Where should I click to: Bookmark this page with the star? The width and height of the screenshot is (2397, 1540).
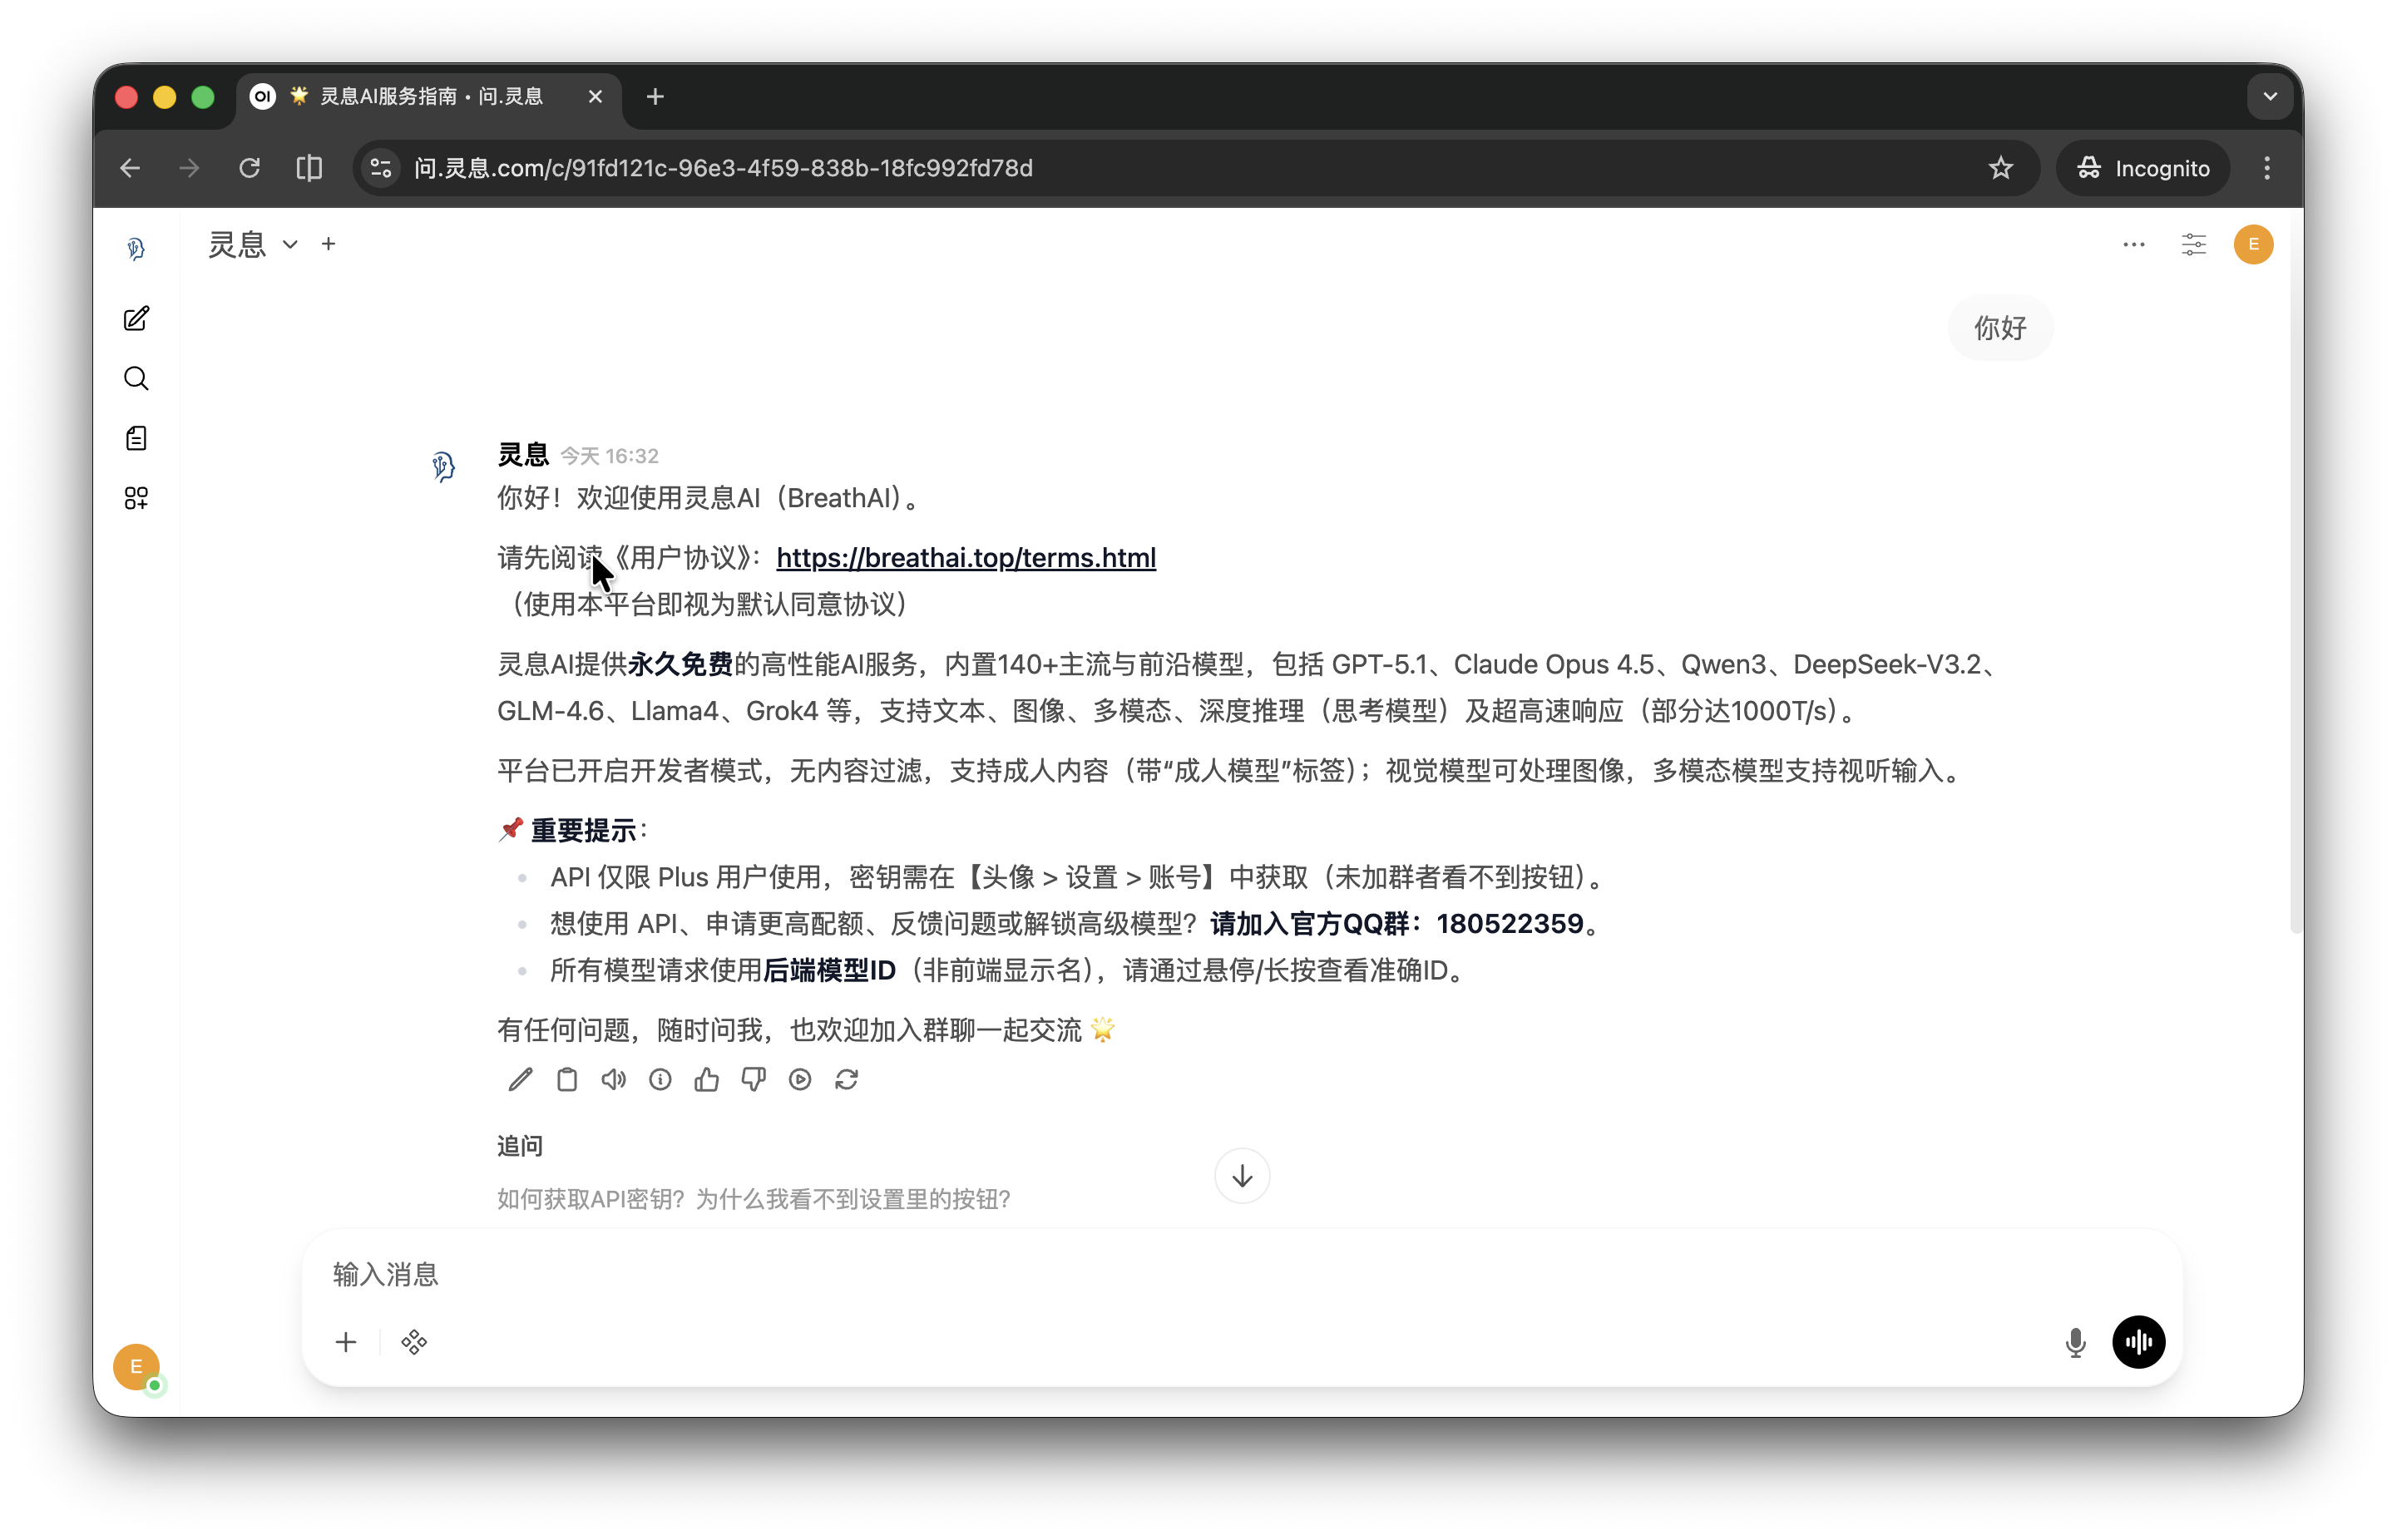(2001, 167)
